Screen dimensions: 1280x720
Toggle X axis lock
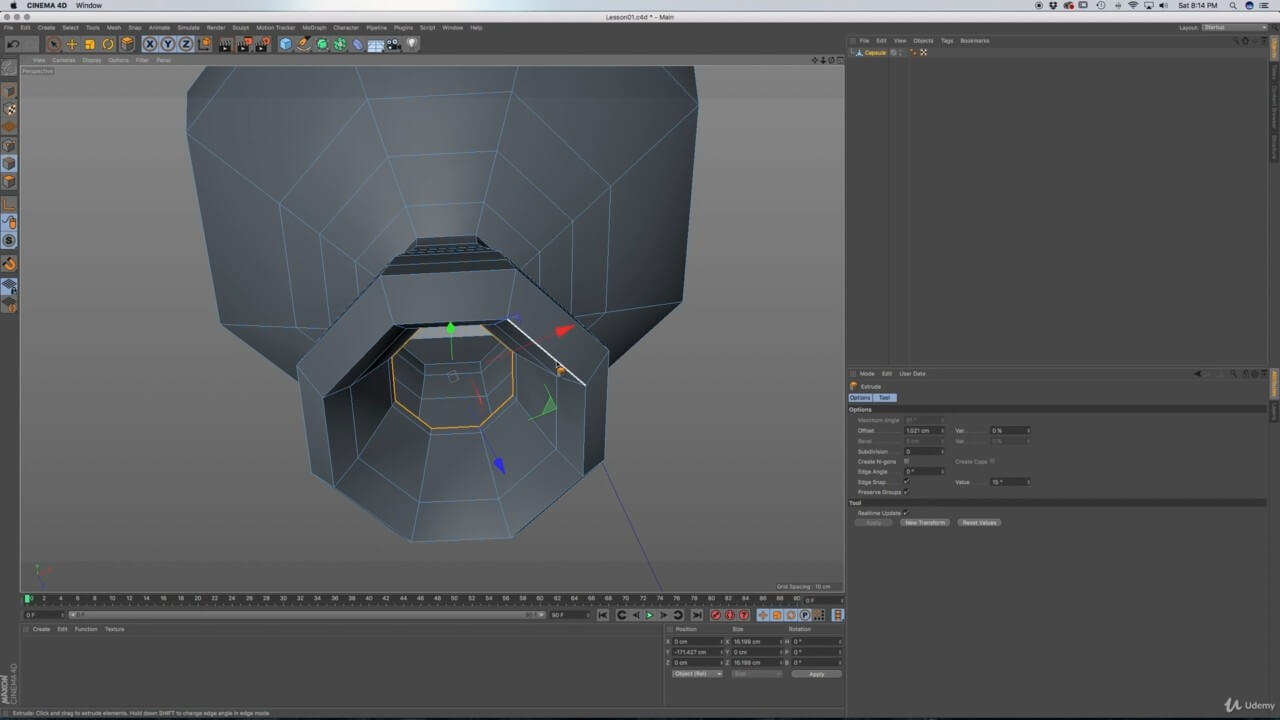(x=150, y=44)
